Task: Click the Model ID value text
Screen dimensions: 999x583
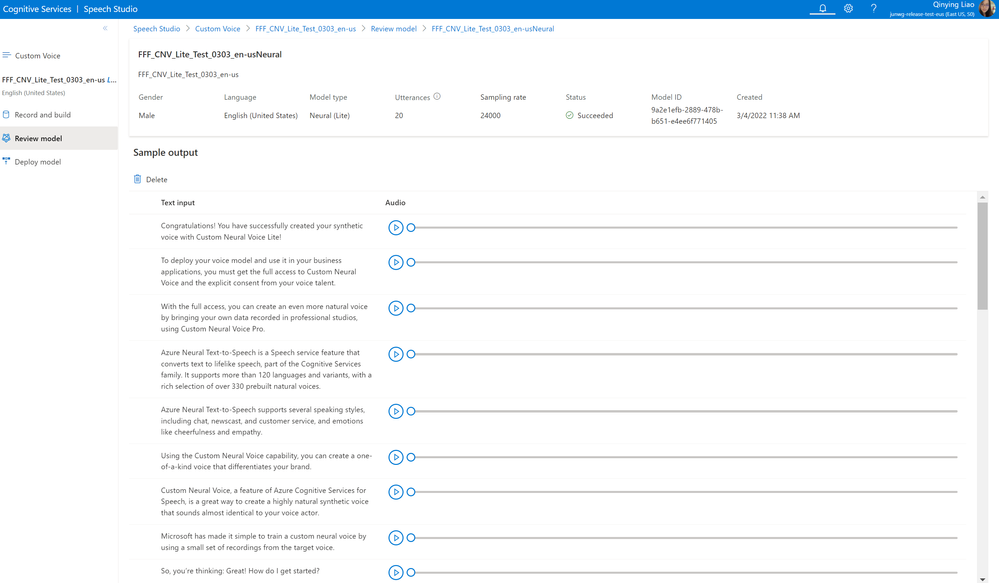Action: tap(687, 115)
